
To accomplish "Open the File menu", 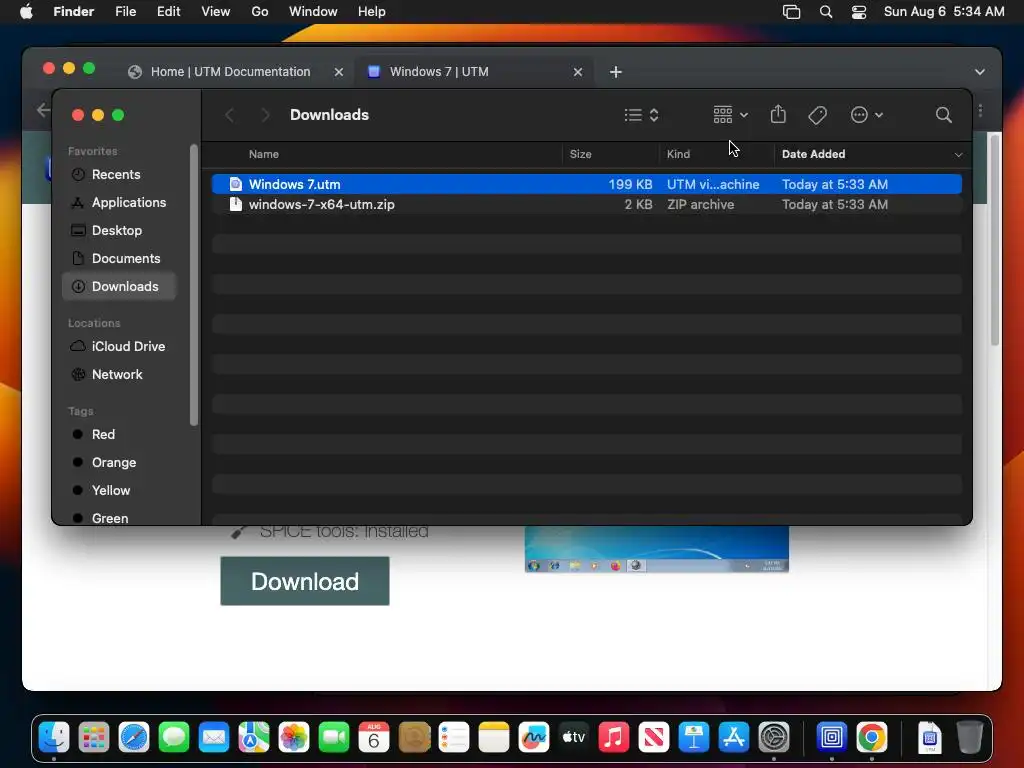I will tap(125, 12).
